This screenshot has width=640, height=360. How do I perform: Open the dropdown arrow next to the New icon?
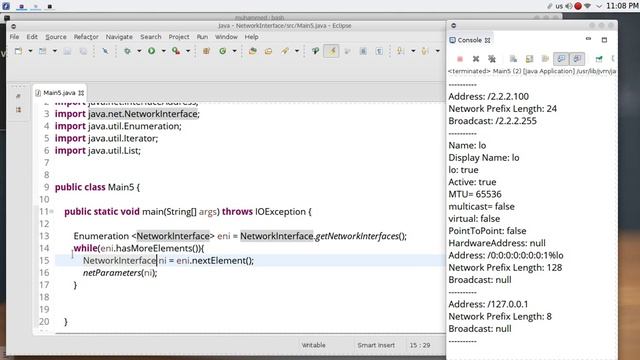pos(30,51)
